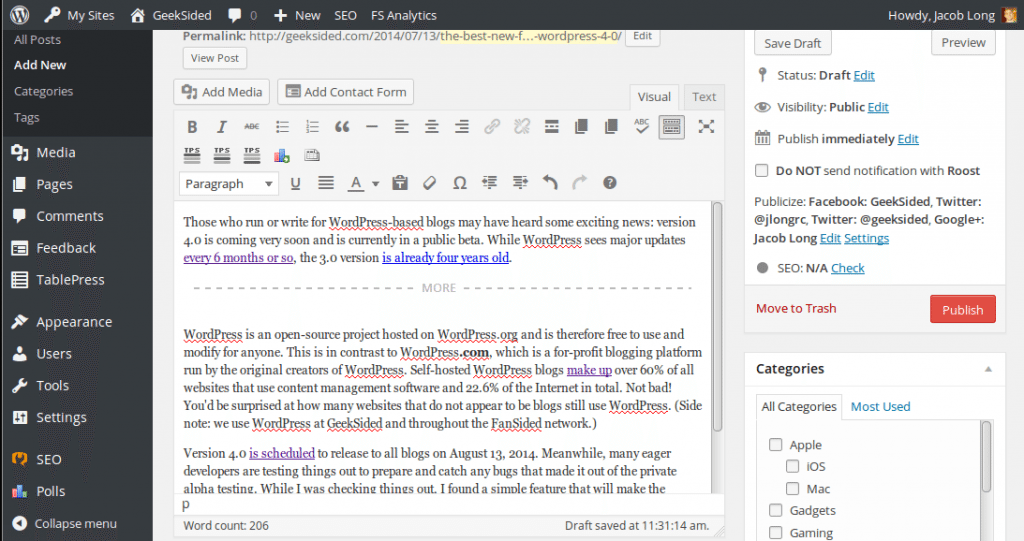Click the WordPress logo in the admin bar
Image resolution: width=1024 pixels, height=541 pixels.
(20, 14)
